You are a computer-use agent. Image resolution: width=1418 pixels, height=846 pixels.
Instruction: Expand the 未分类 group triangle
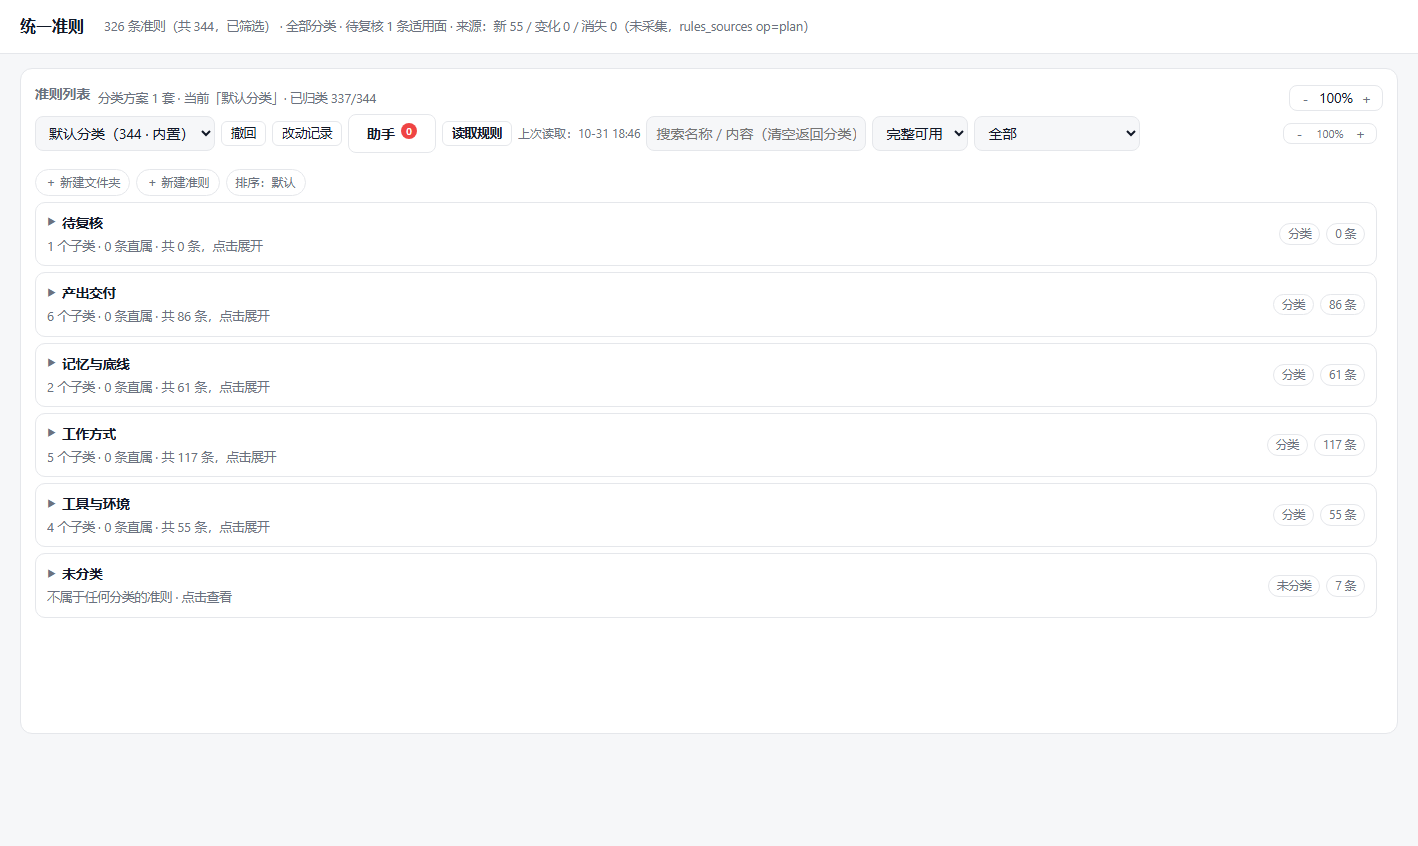tap(52, 573)
